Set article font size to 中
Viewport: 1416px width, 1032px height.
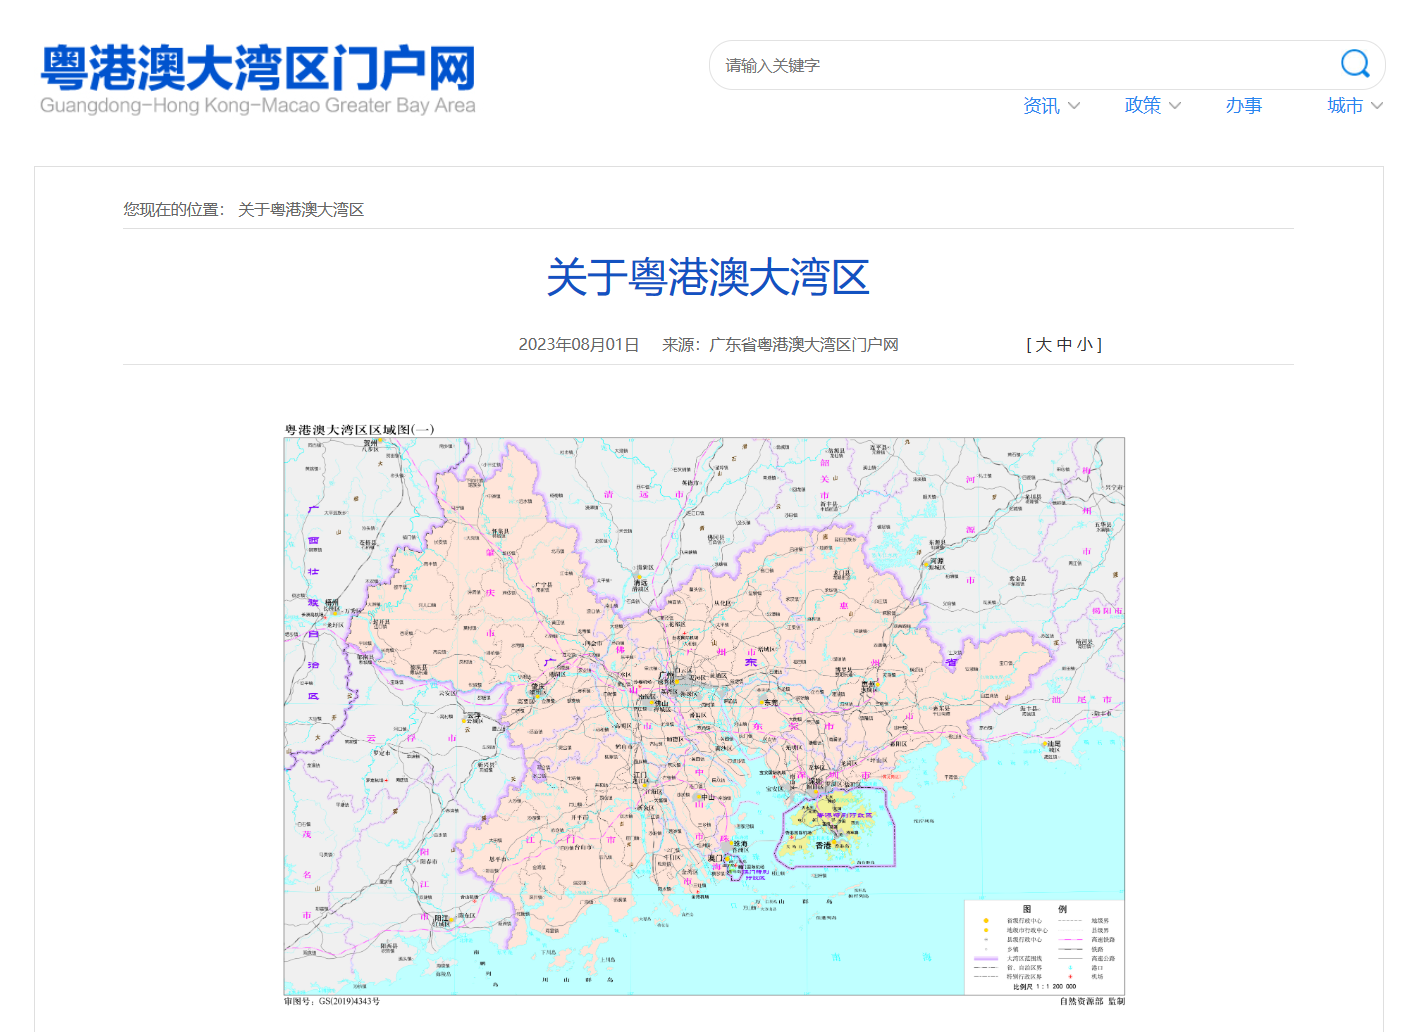1064,345
